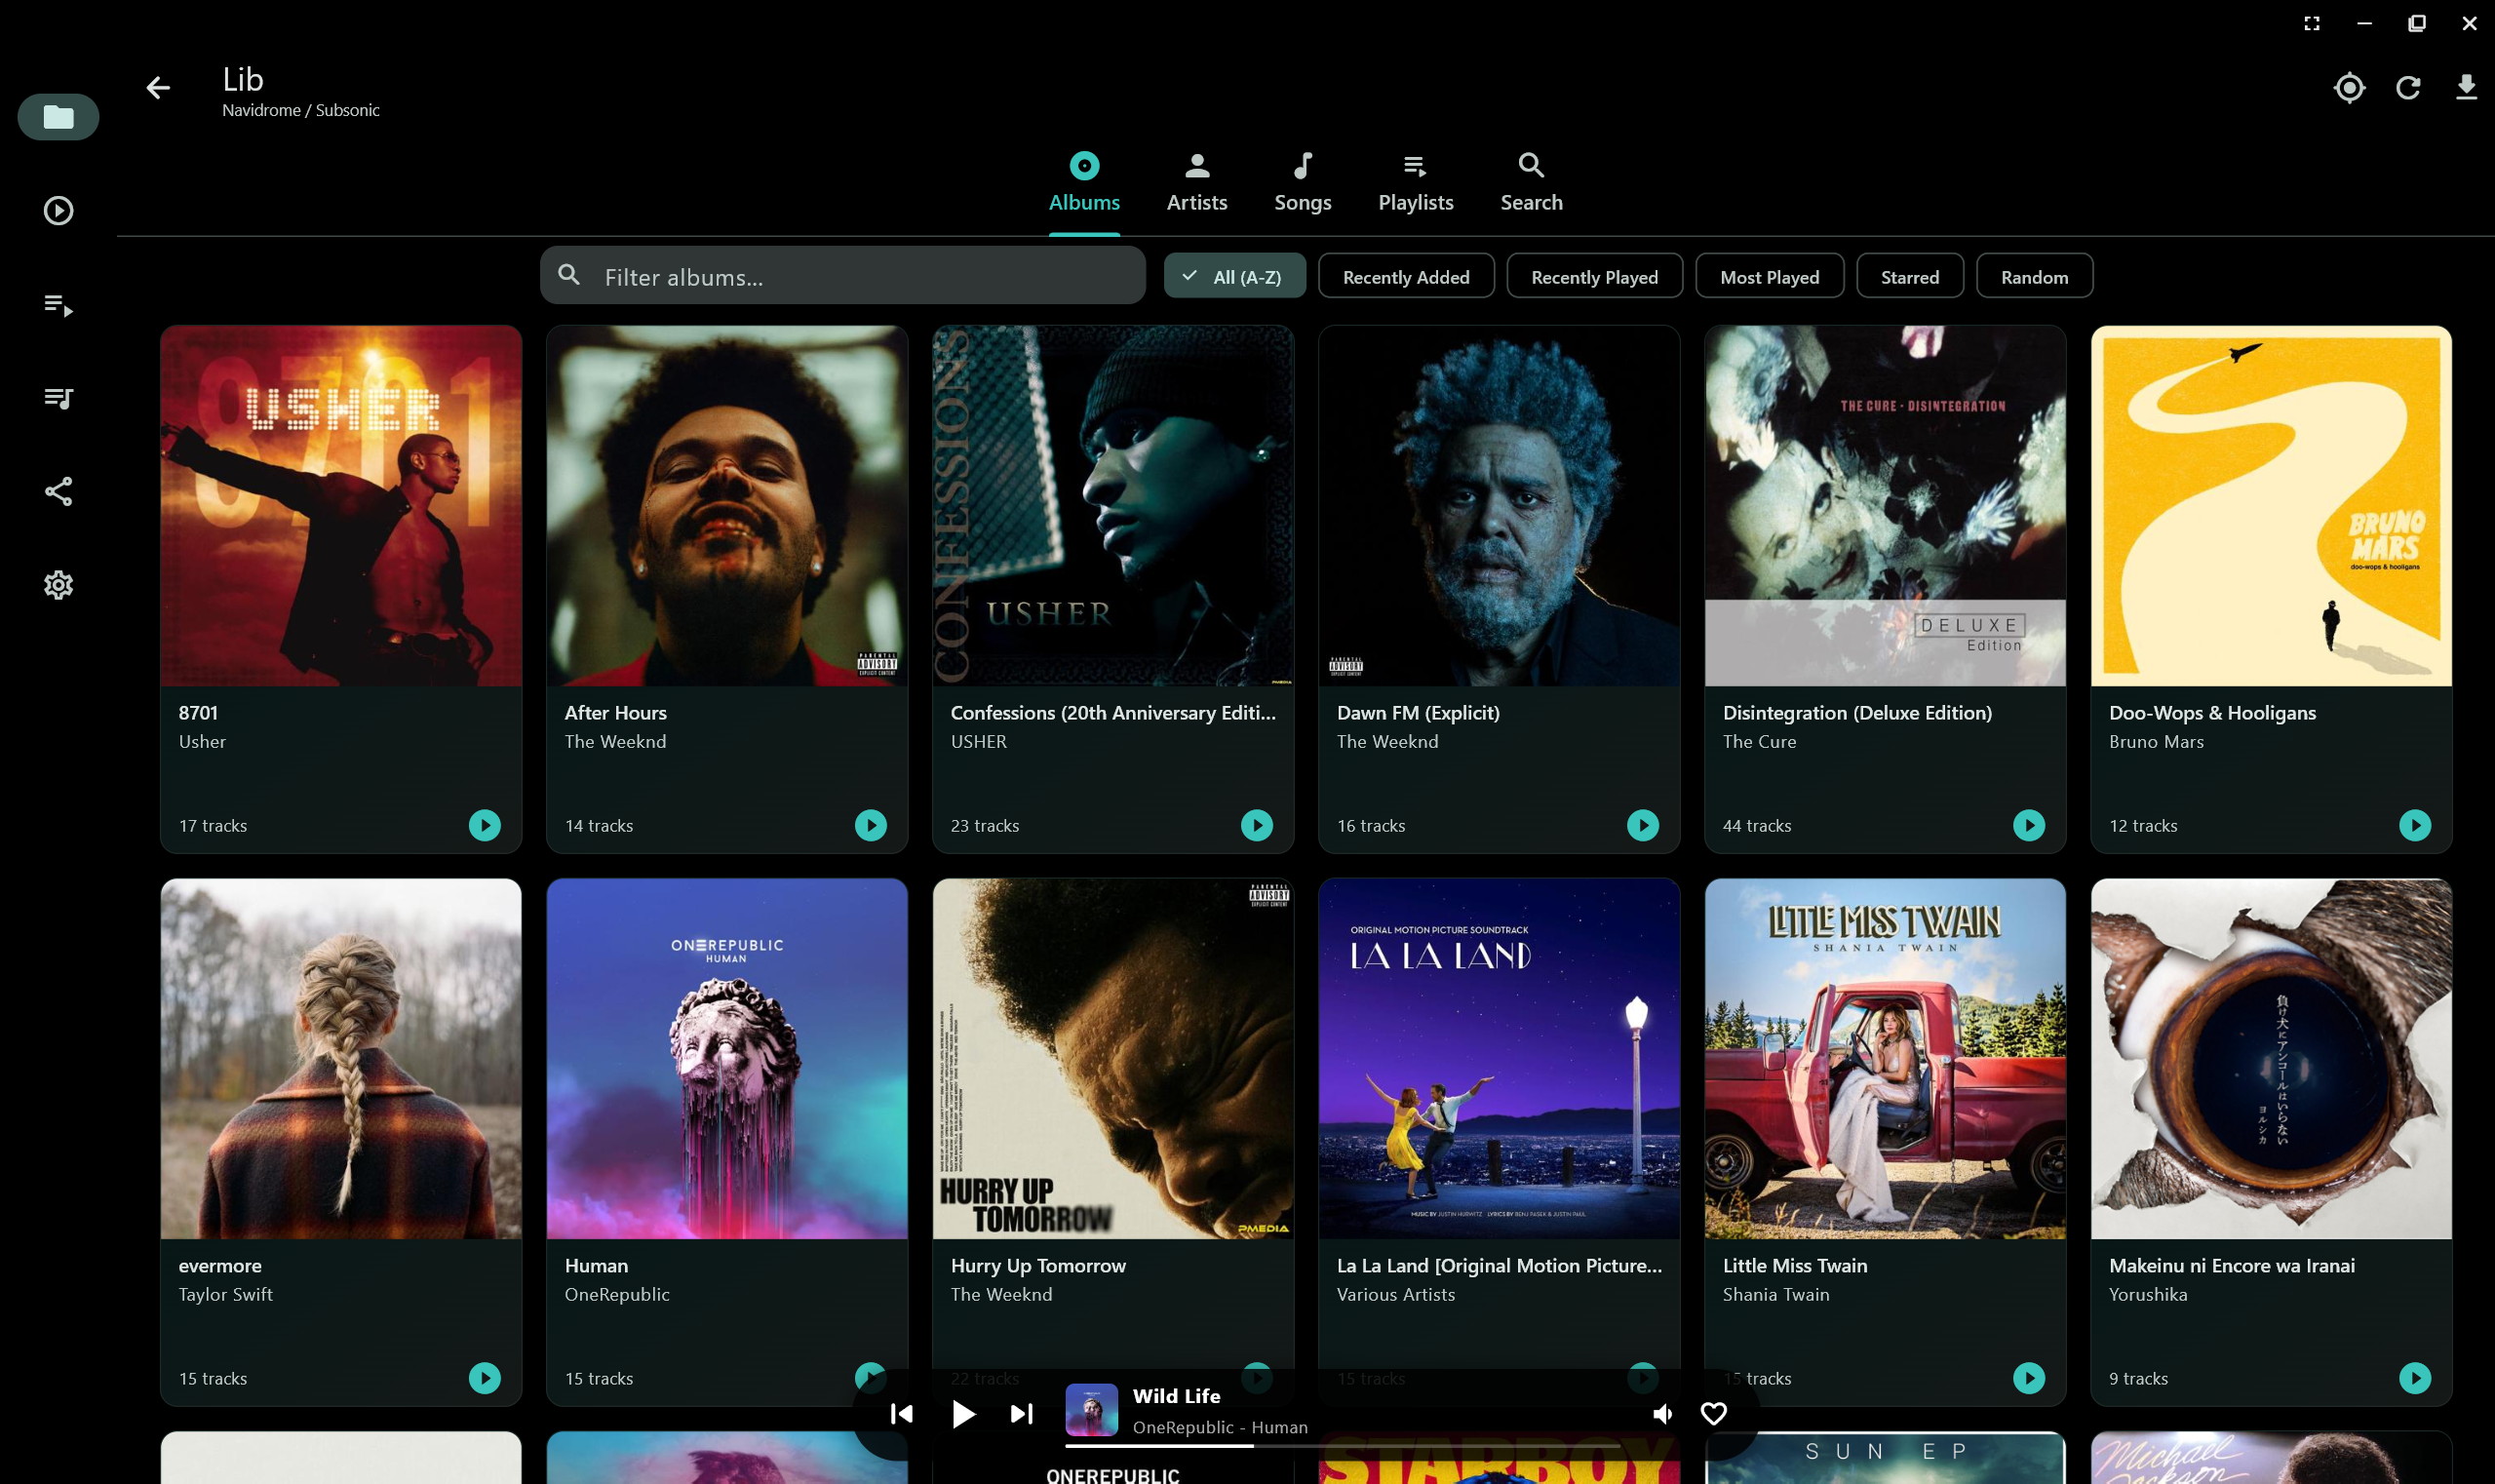Click the Confessions 20th Anniversary title

pos(1113,712)
